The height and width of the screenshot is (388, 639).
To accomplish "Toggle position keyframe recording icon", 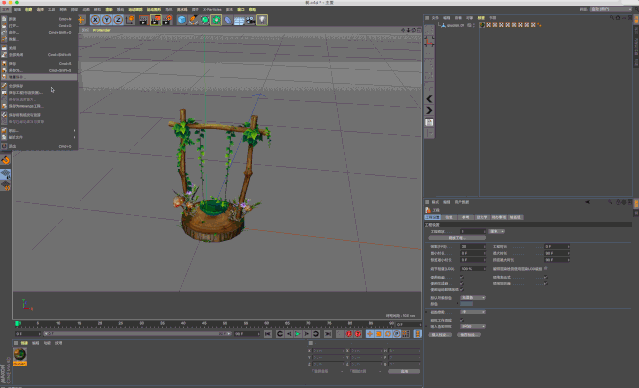I will point(370,334).
